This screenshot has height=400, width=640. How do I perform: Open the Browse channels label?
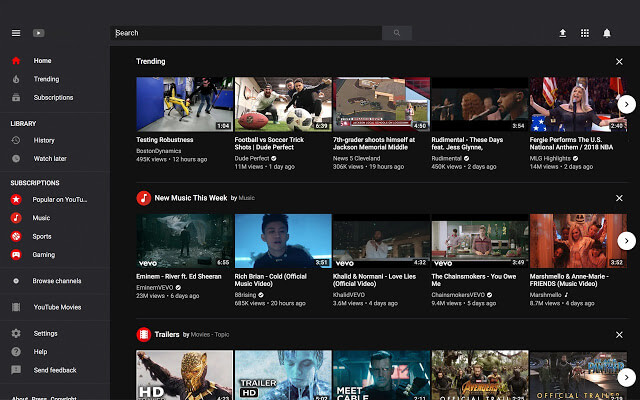(x=57, y=281)
